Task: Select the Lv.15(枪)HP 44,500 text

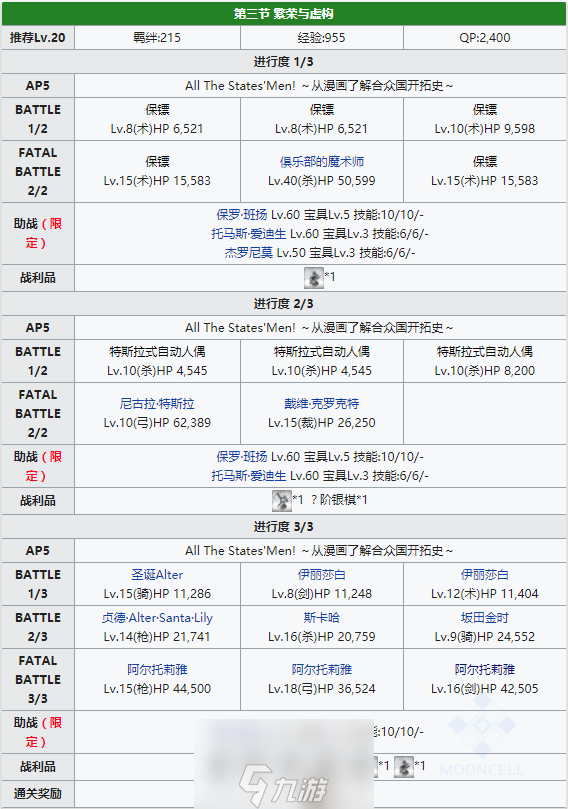Action: 157,689
